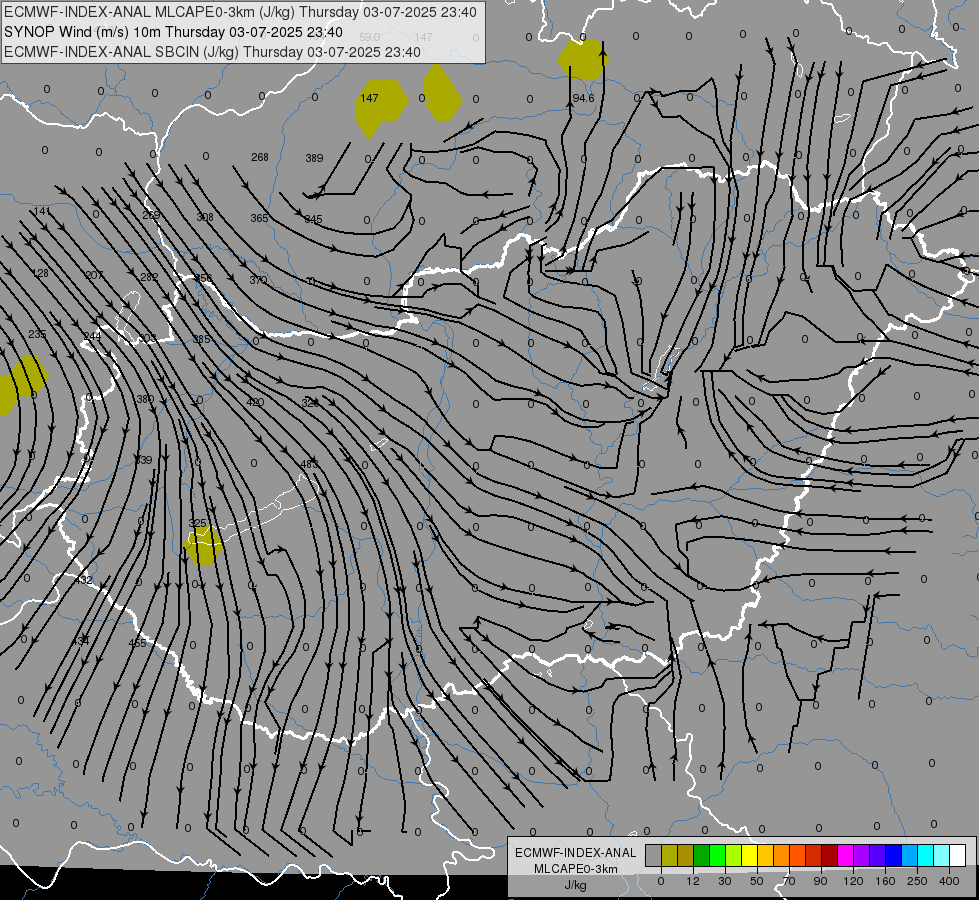The width and height of the screenshot is (979, 900).
Task: Click the olive hexagon below 325
Action: click(x=204, y=546)
